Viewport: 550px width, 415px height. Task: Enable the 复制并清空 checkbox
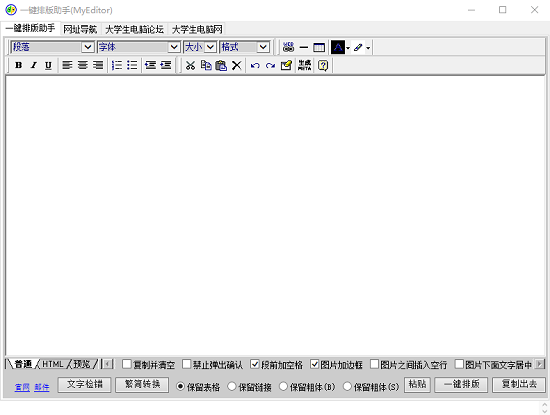pyautogui.click(x=127, y=364)
